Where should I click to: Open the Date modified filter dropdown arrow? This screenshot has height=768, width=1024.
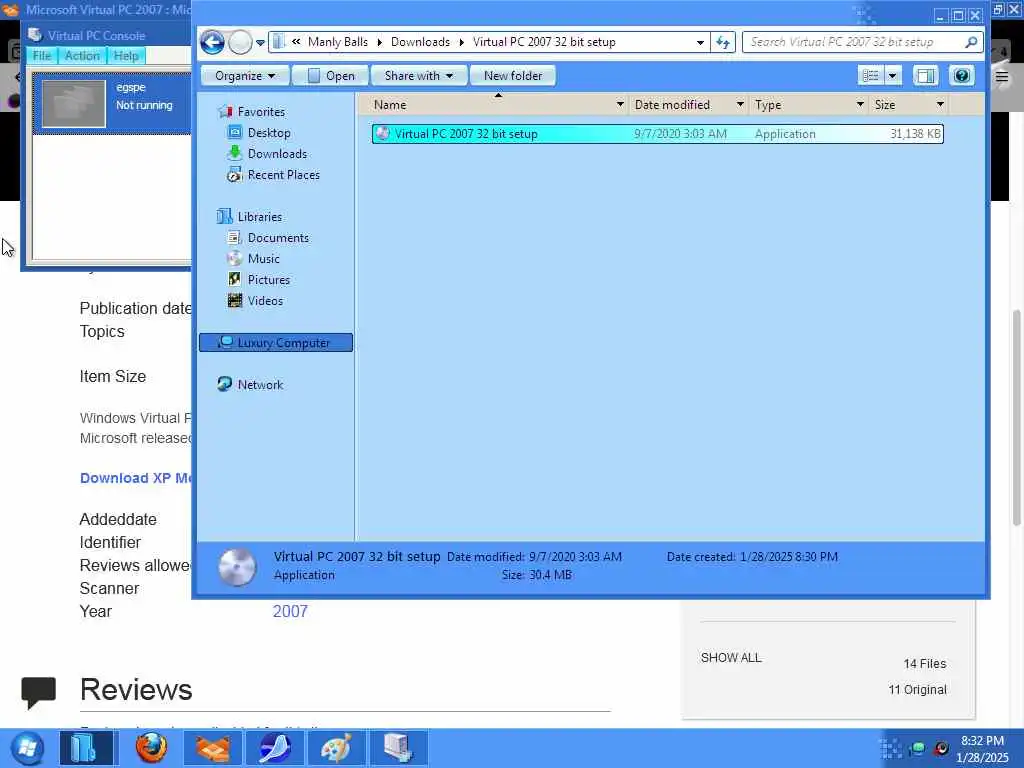(740, 104)
